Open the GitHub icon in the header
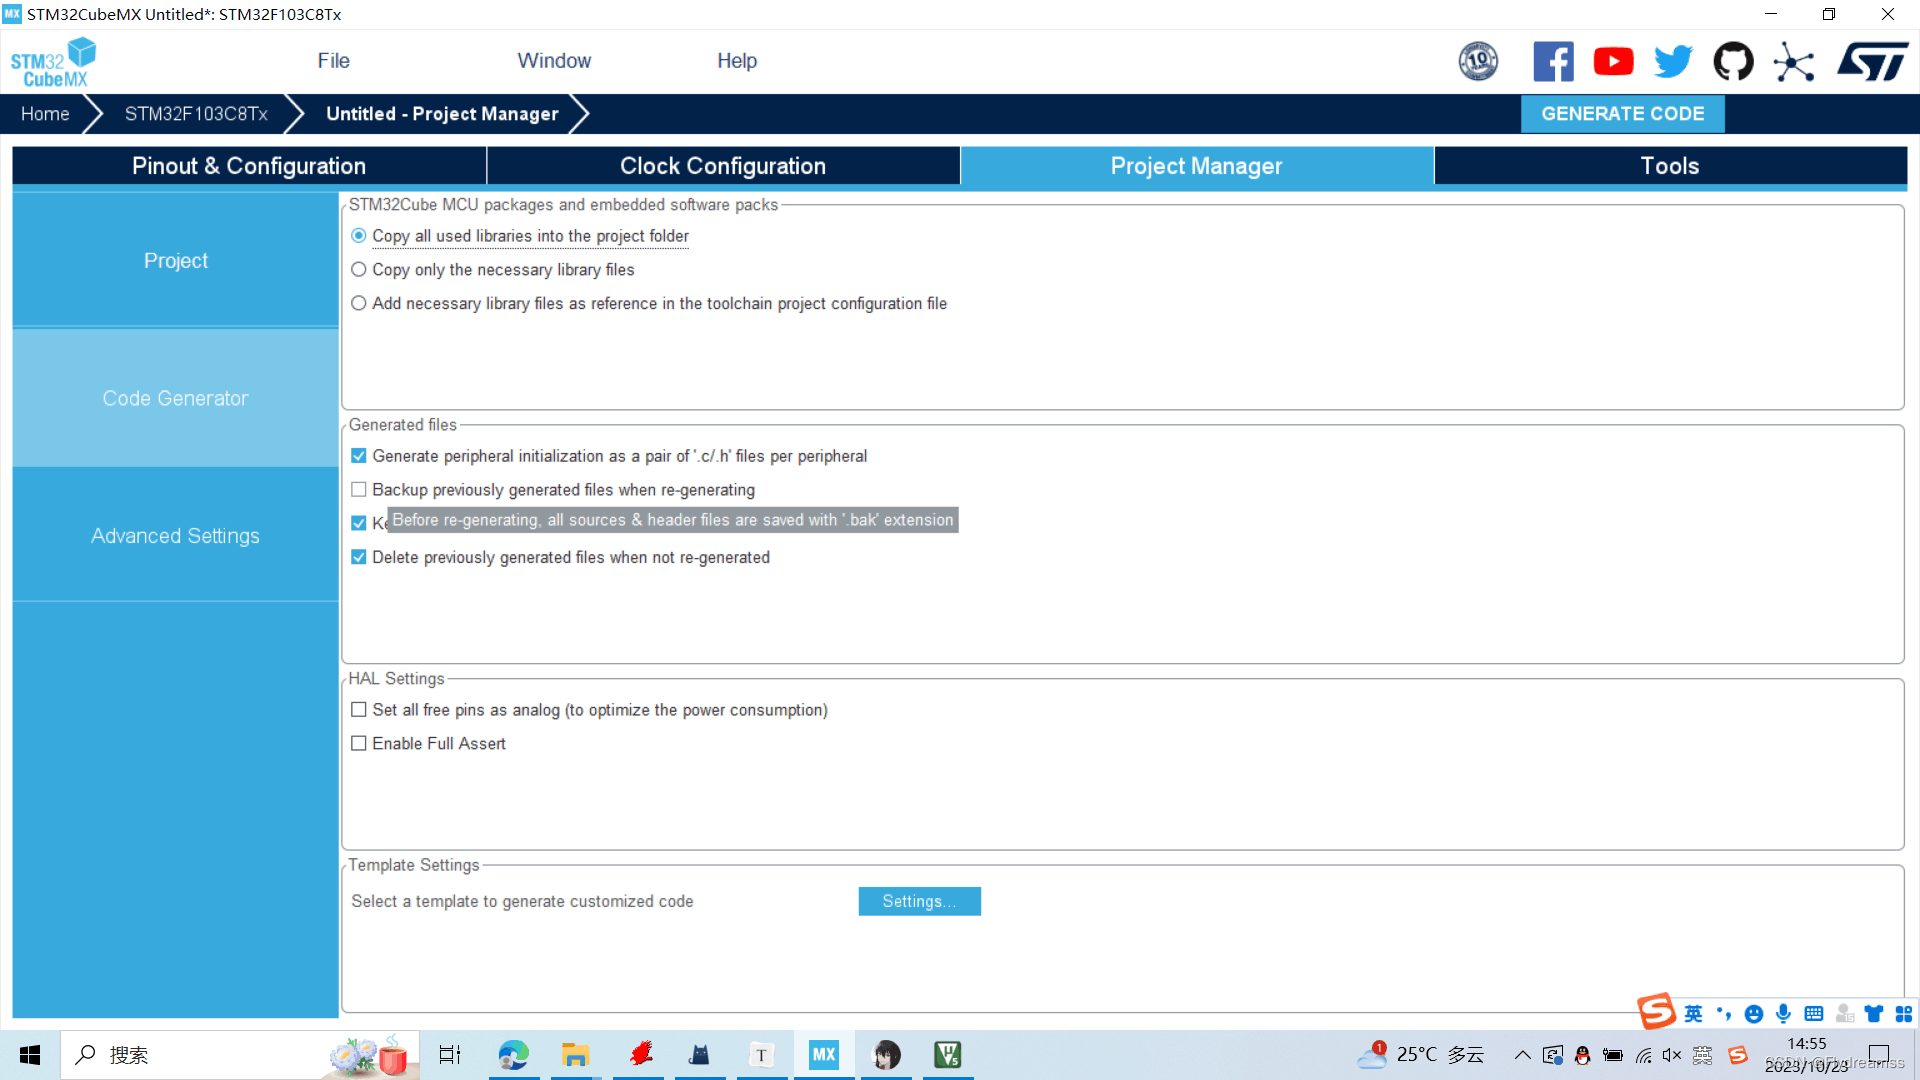 click(1733, 61)
